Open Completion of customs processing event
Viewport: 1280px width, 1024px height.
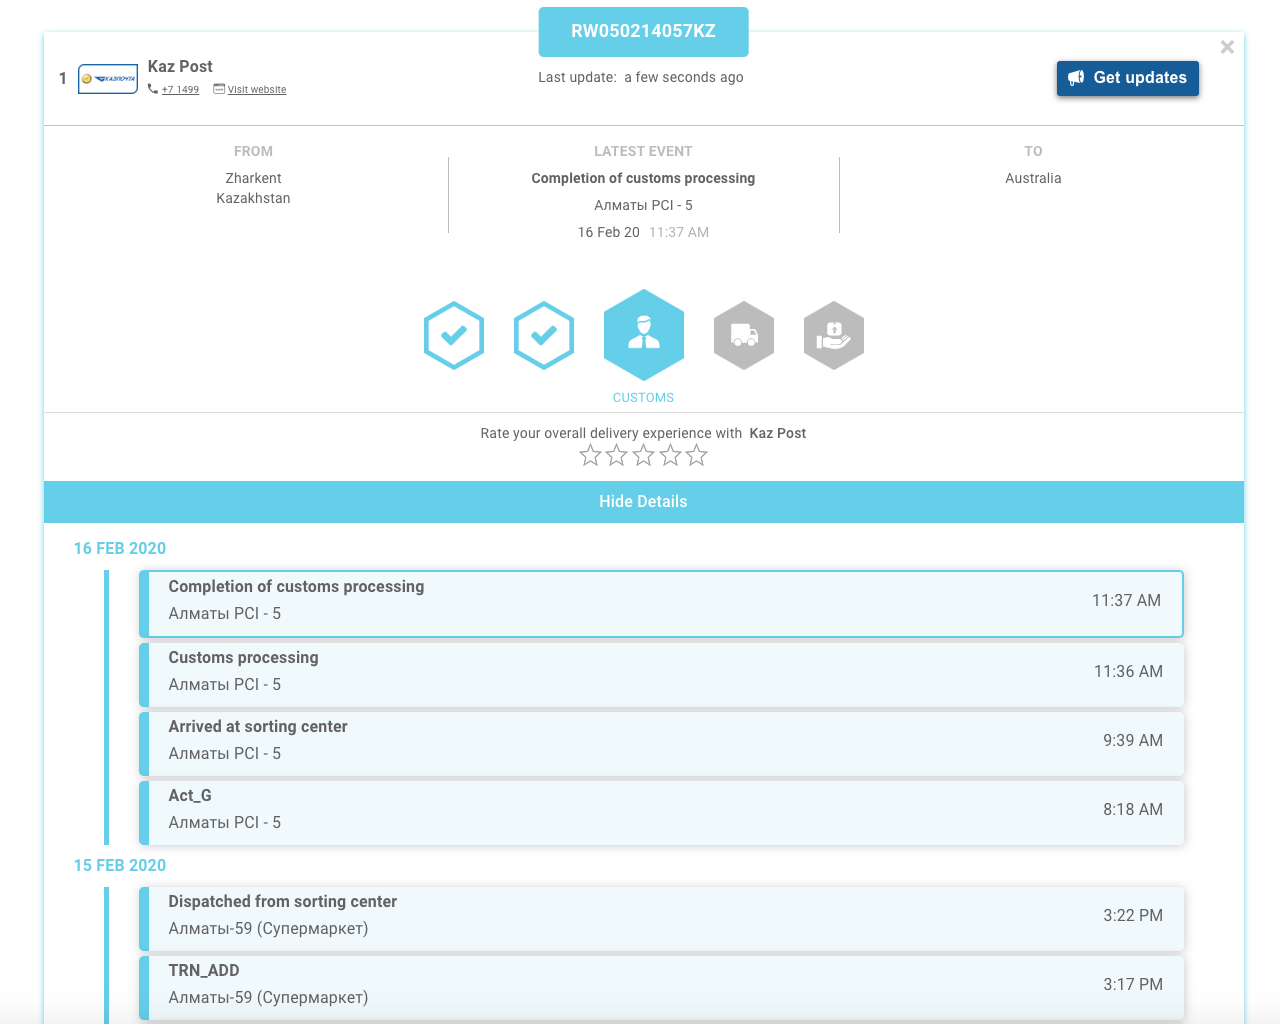pyautogui.click(x=661, y=604)
